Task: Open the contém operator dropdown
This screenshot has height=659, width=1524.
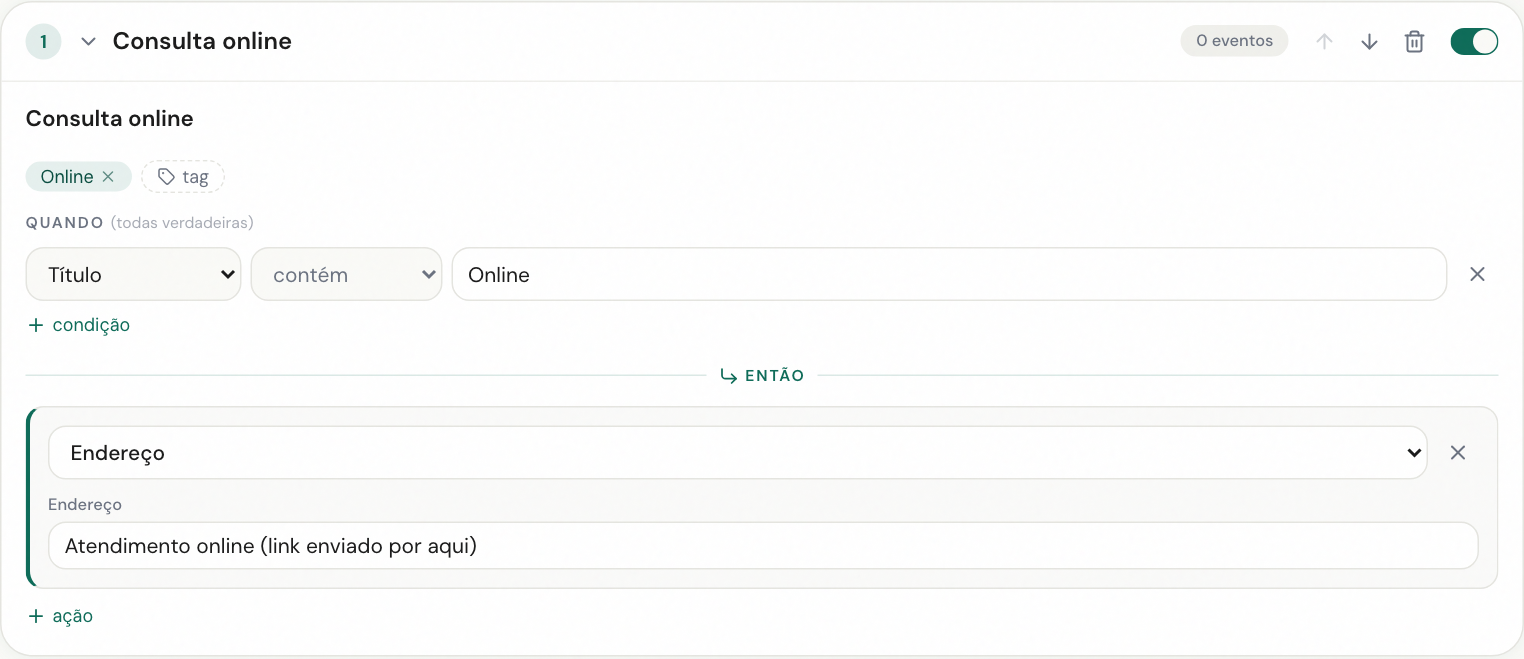Action: point(346,274)
